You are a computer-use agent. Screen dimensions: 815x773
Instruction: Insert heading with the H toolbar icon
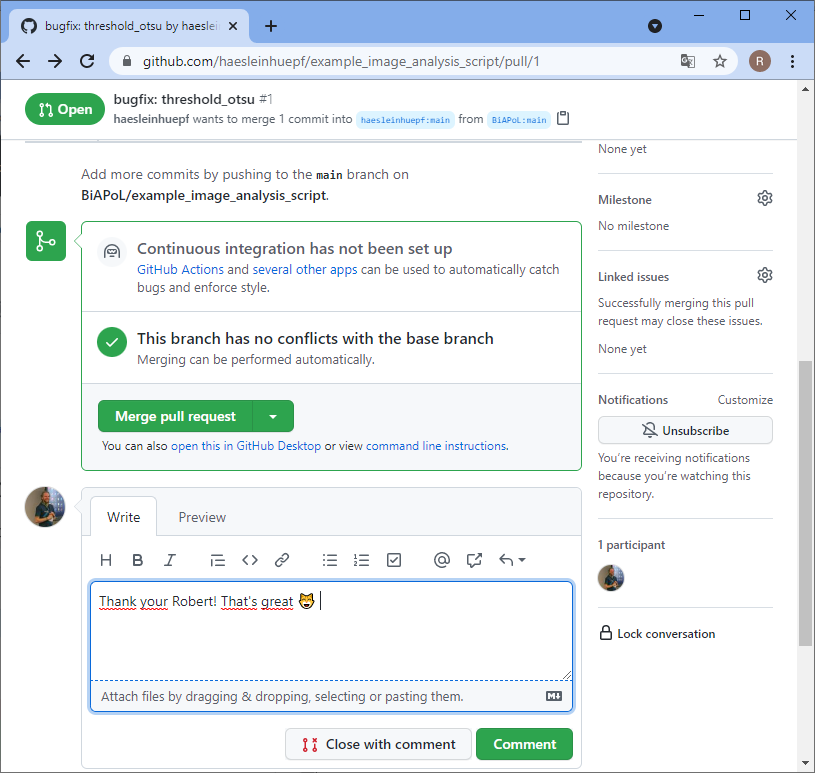[x=106, y=560]
